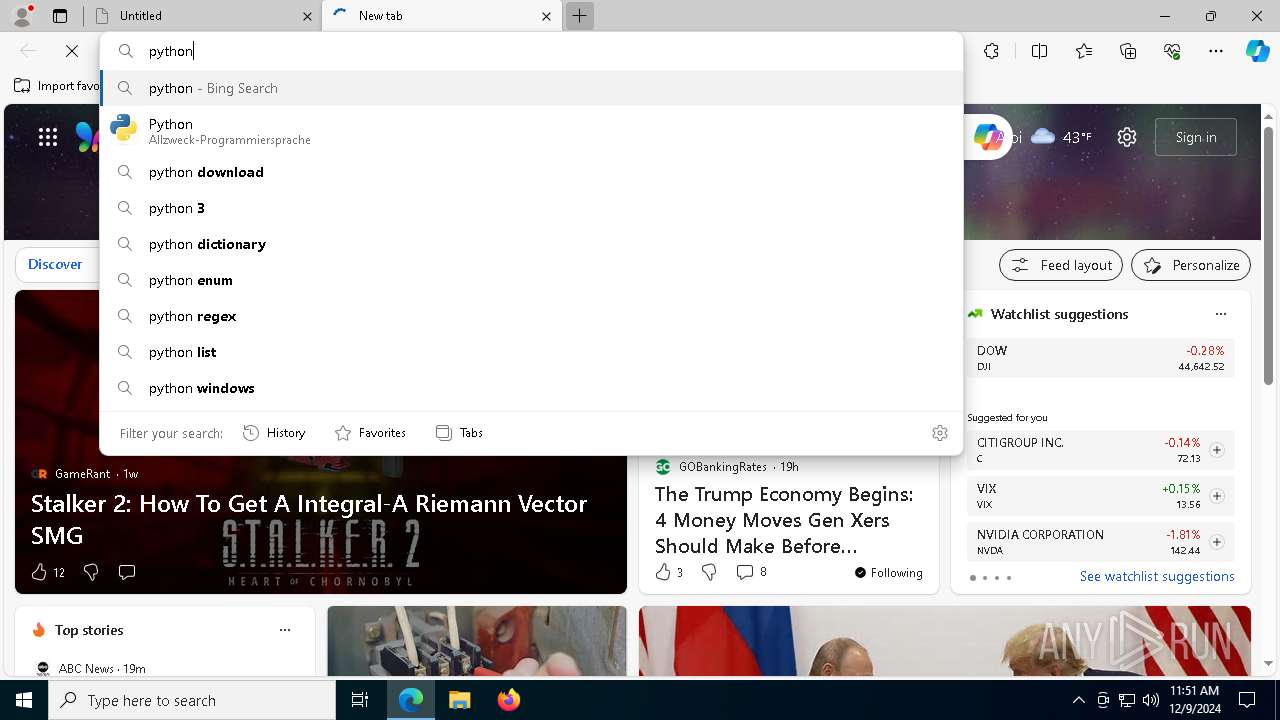
Task: Launch Copilot from the toolbar
Action: coord(1257,51)
